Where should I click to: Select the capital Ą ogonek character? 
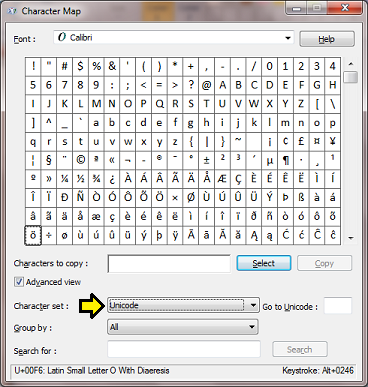pyautogui.click(x=254, y=235)
